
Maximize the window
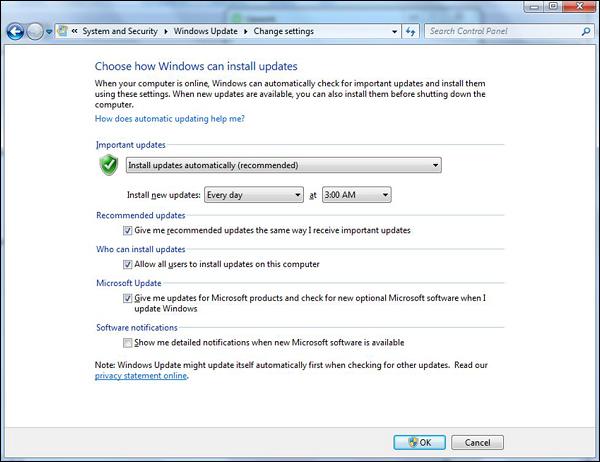tap(553, 7)
